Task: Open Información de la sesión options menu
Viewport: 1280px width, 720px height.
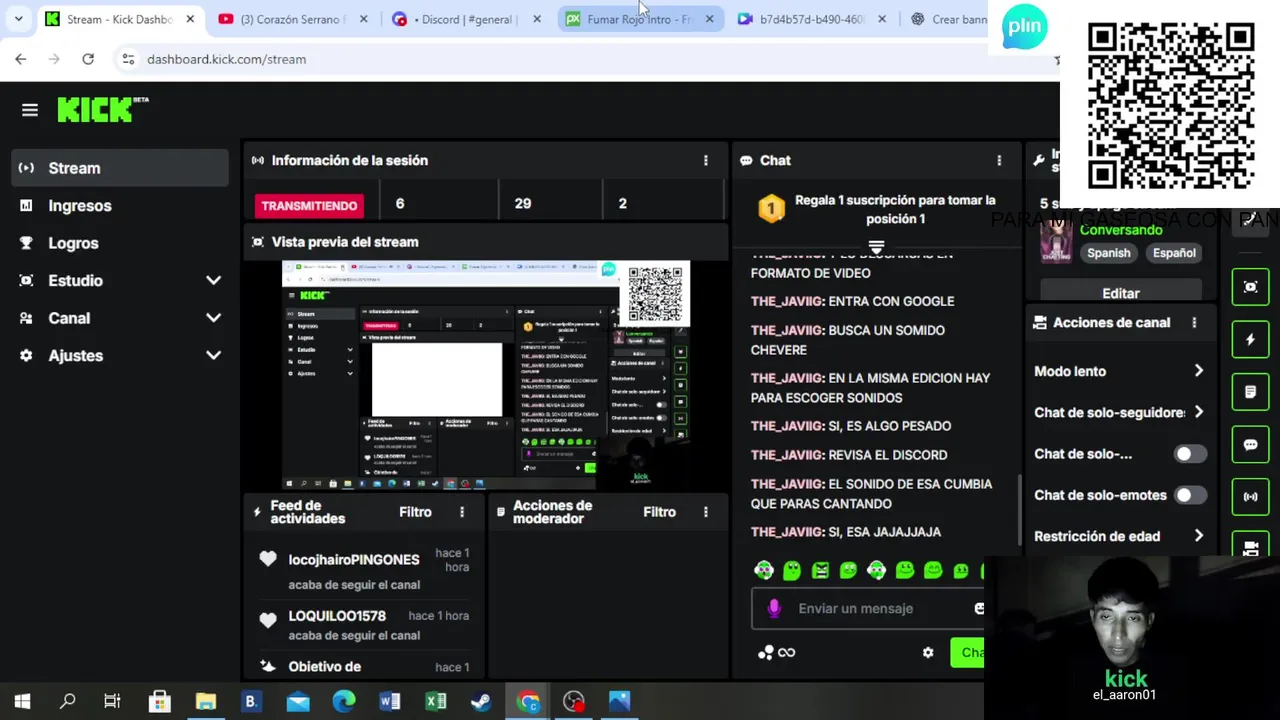Action: point(706,160)
